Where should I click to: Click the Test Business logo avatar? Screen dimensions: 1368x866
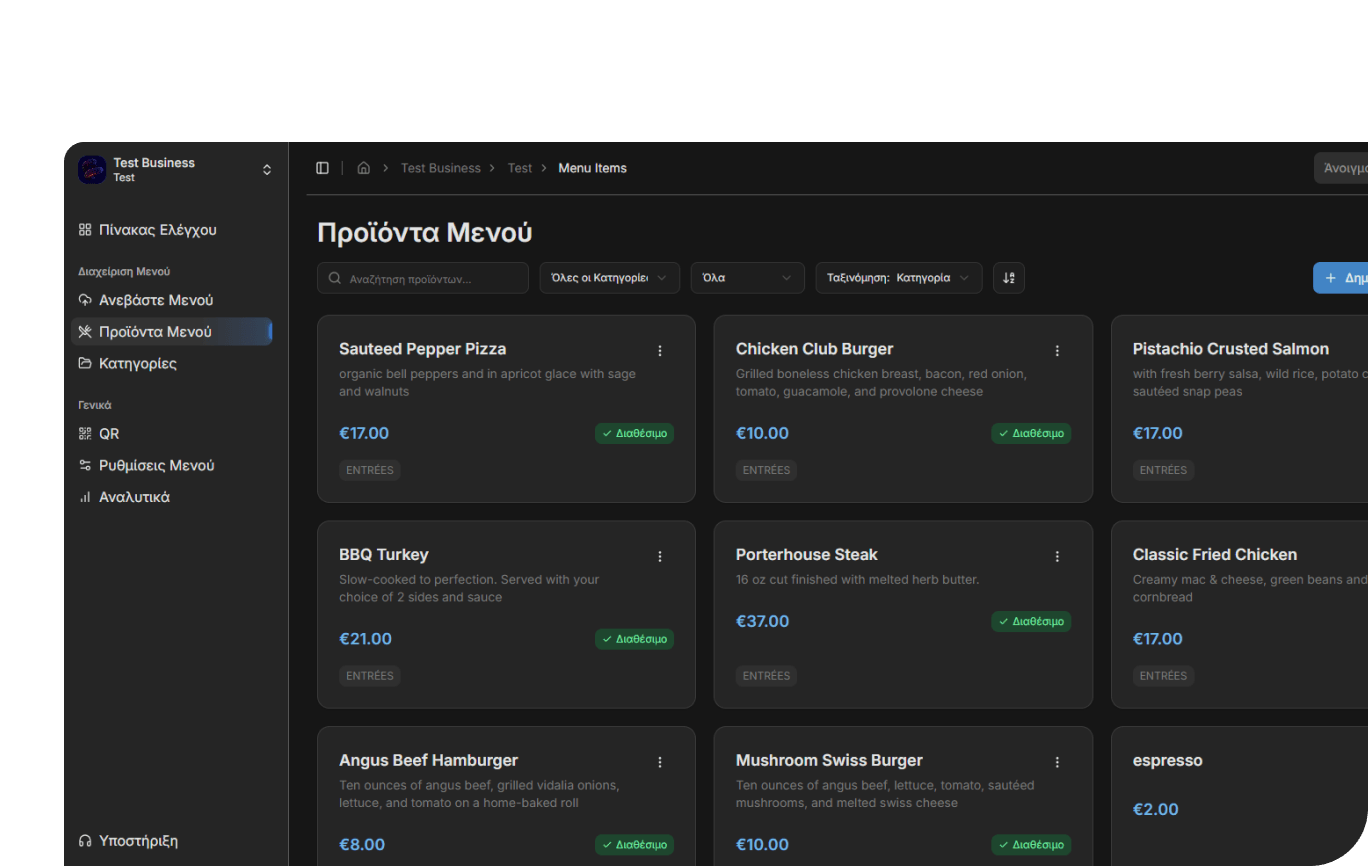[92, 170]
